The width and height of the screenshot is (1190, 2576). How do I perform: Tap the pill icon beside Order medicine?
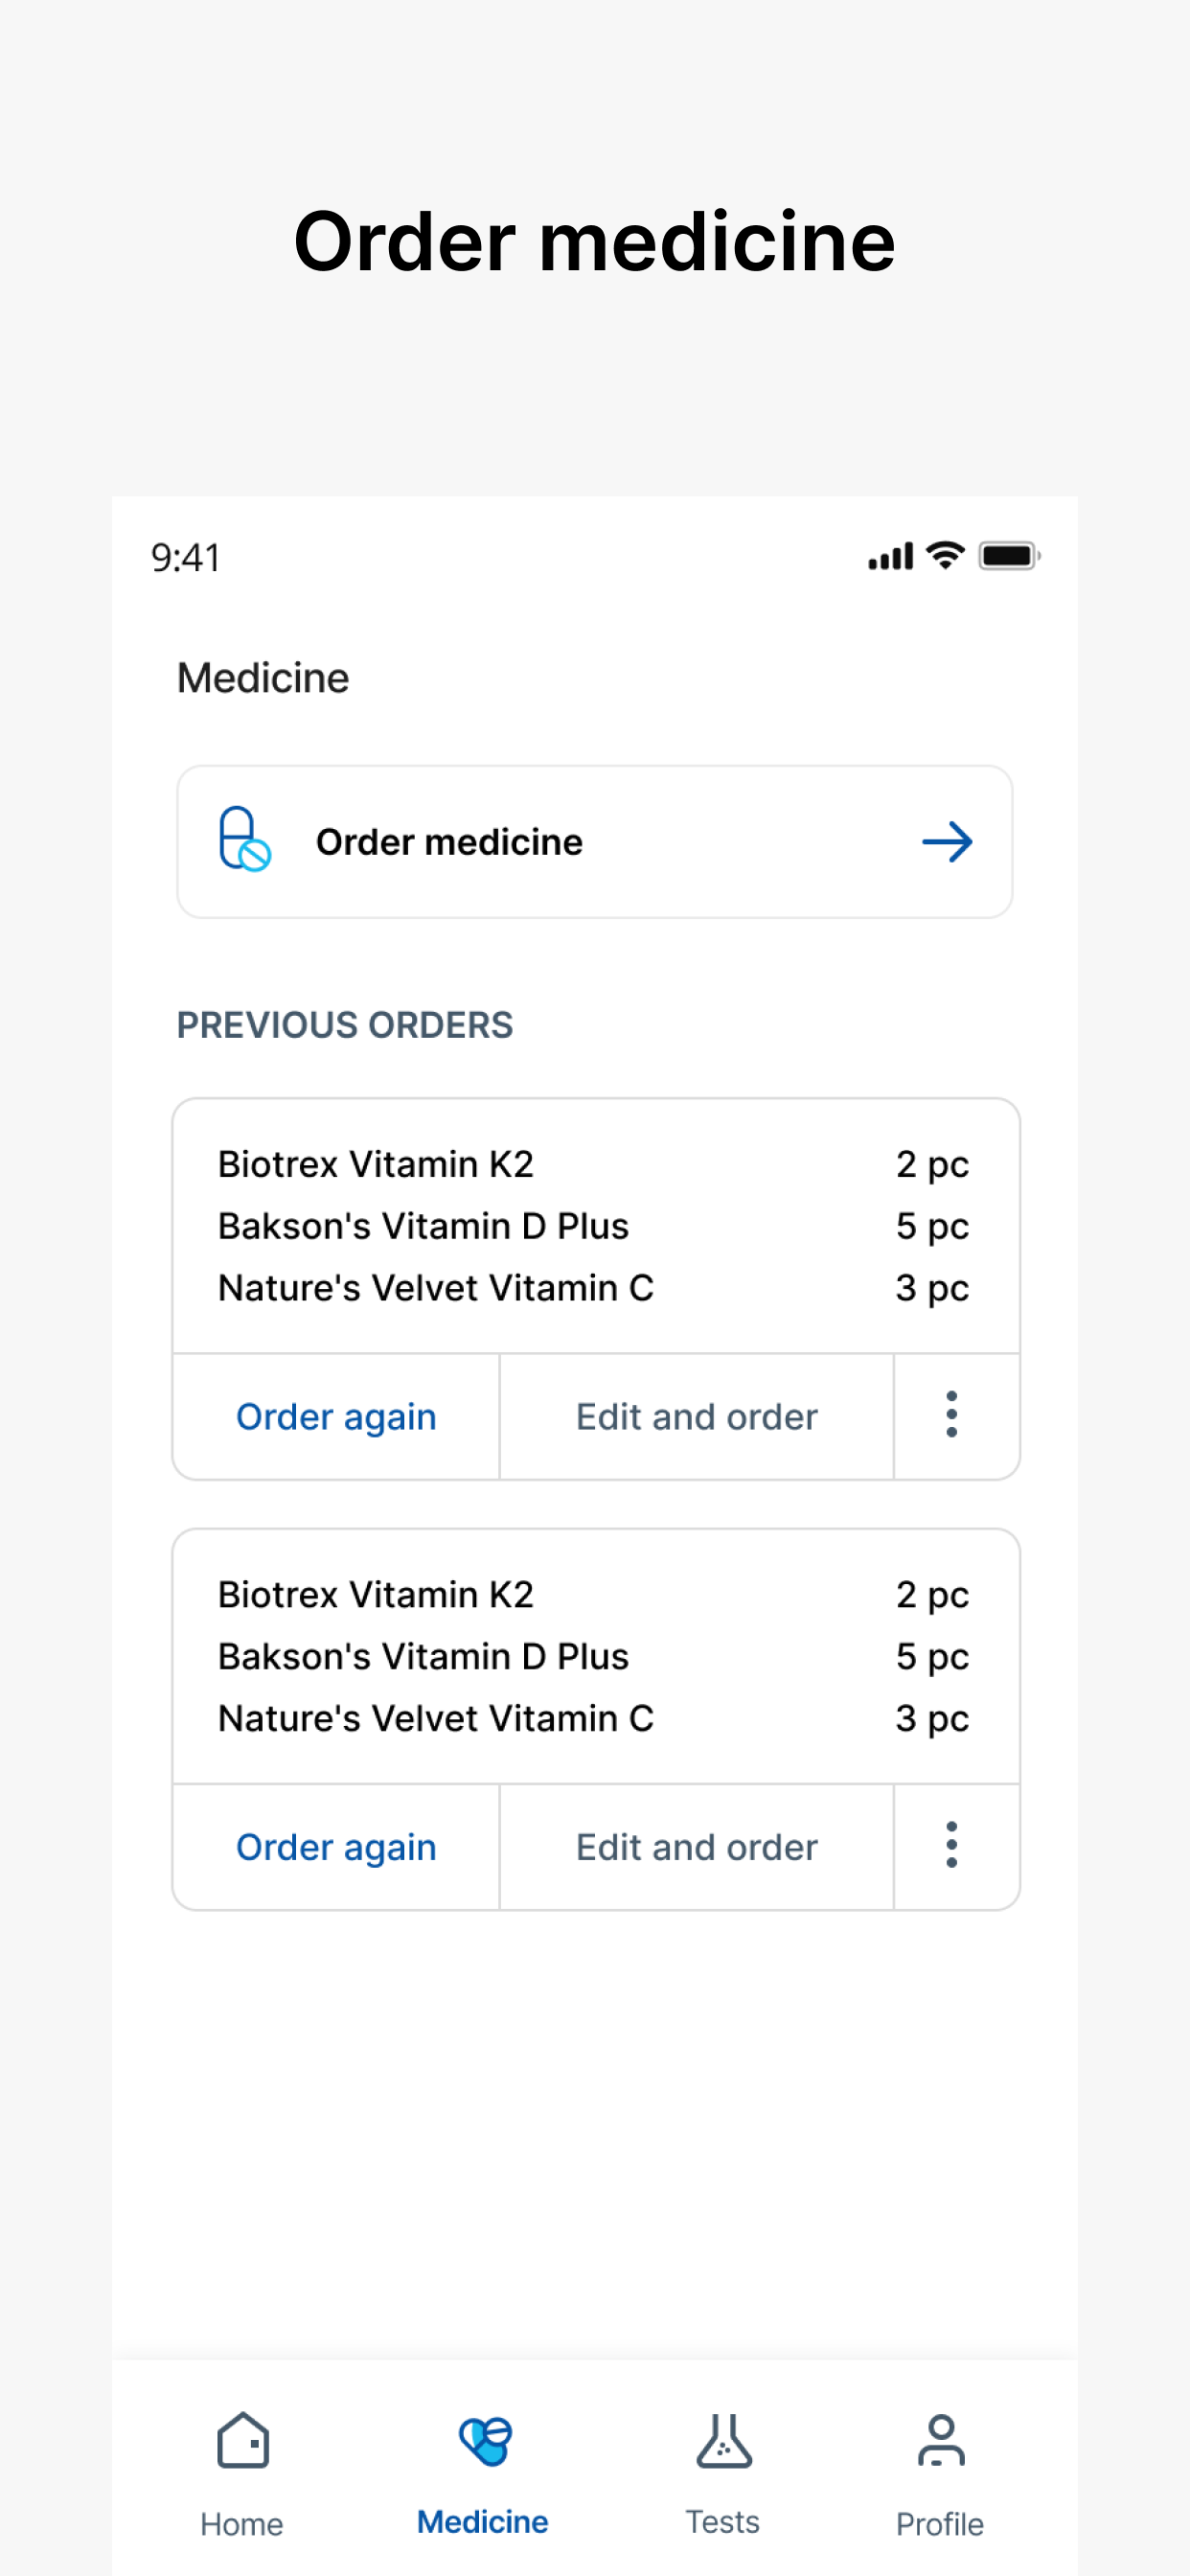245,840
